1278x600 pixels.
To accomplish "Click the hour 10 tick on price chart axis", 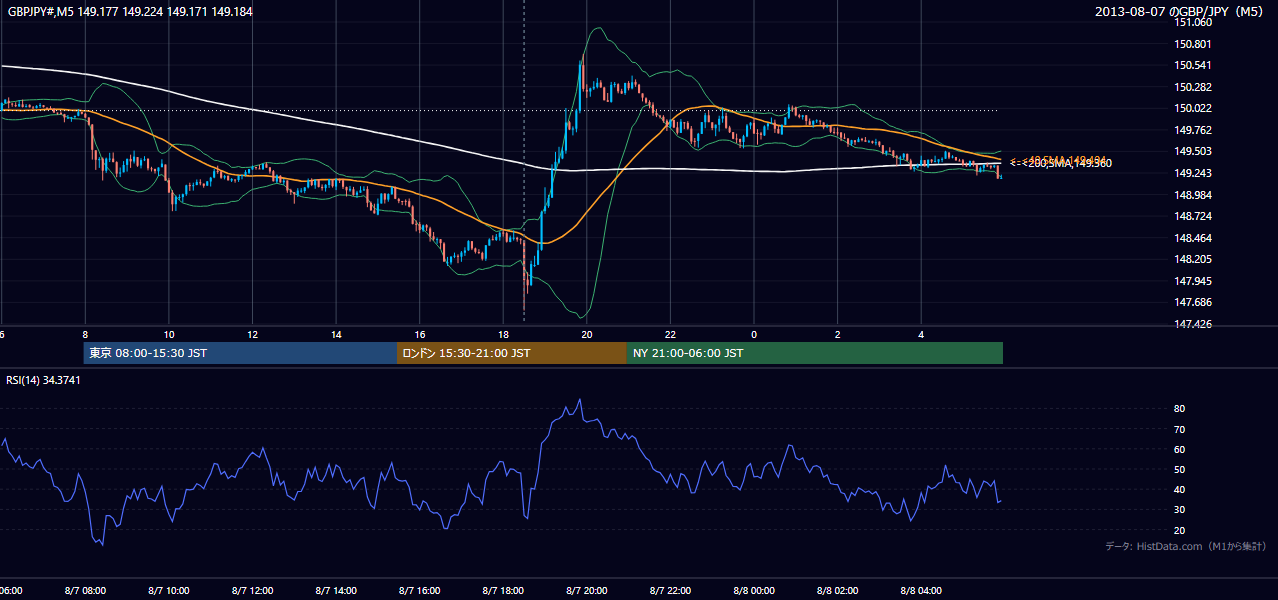I will point(169,334).
